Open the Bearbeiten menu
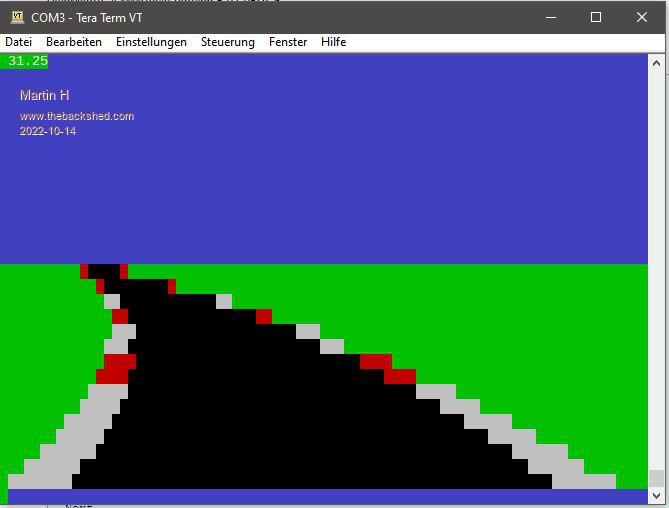Screen dimensions: 669x508 [74, 42]
